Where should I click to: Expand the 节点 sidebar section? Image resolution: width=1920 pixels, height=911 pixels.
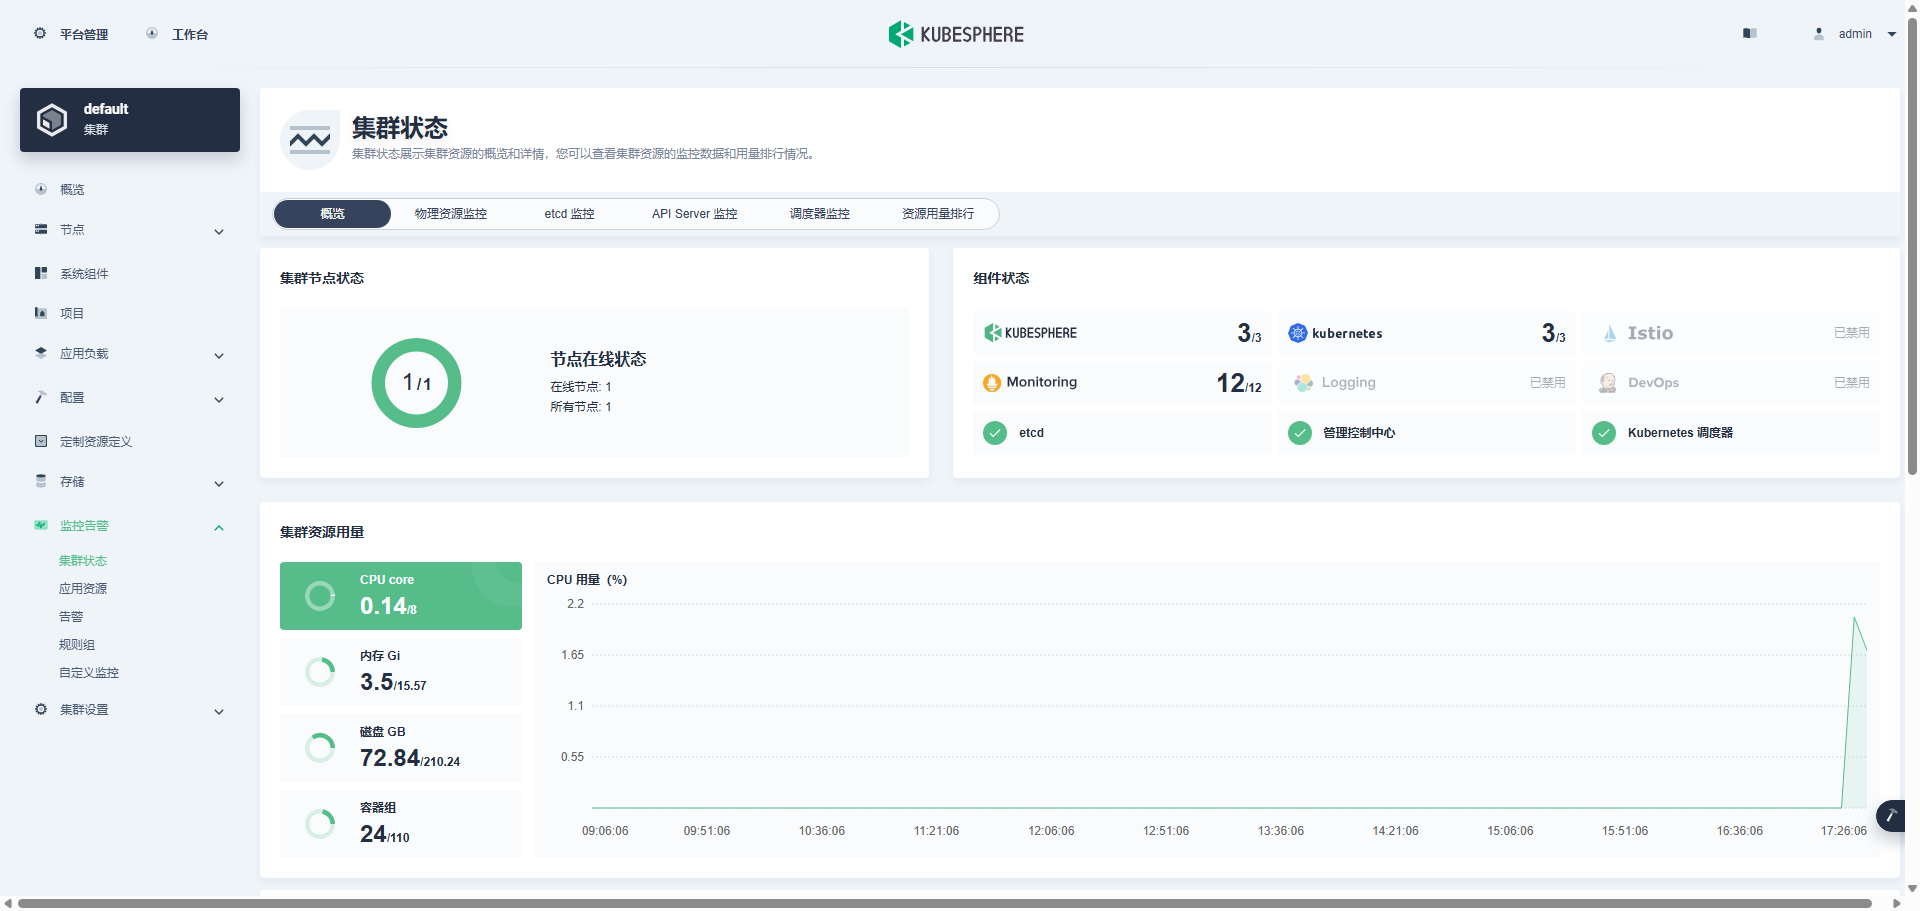[x=219, y=231]
